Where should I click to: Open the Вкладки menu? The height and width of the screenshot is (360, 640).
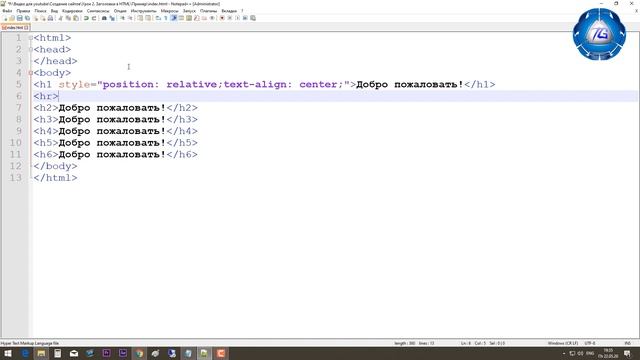point(229,11)
